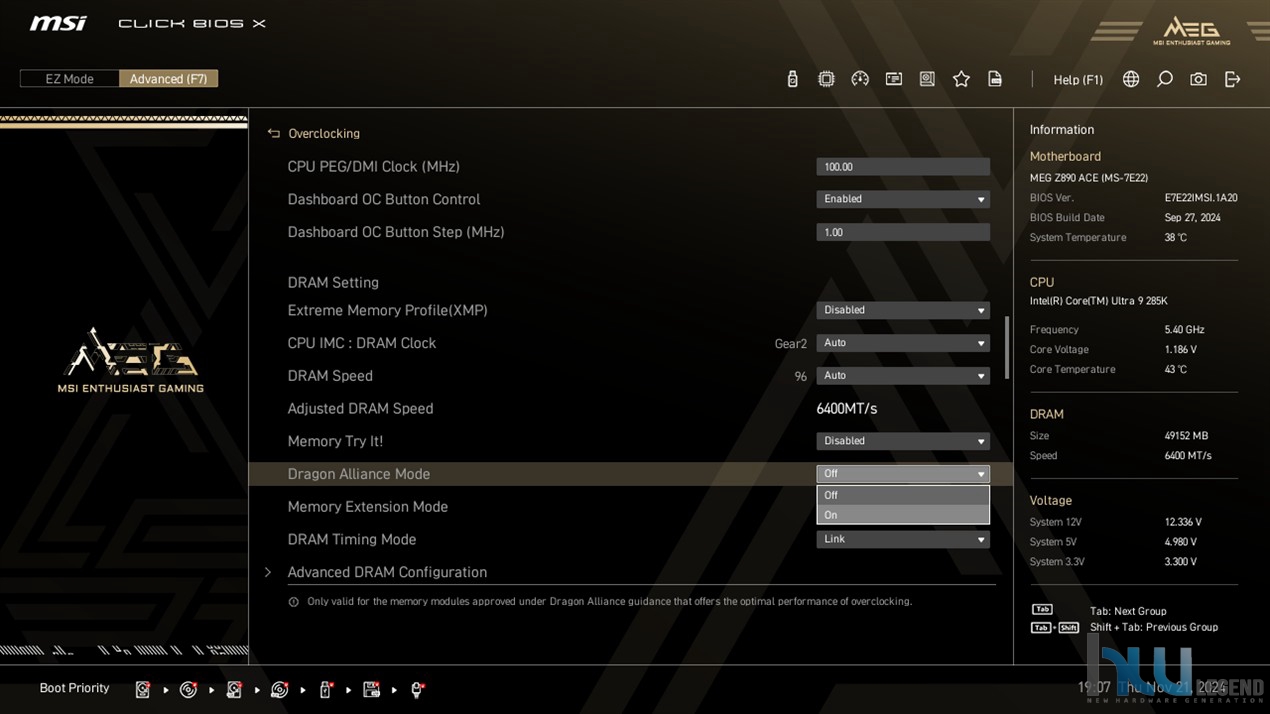Click the CPU PEG/DMI Clock value field
This screenshot has height=714, width=1270.
pos(903,167)
